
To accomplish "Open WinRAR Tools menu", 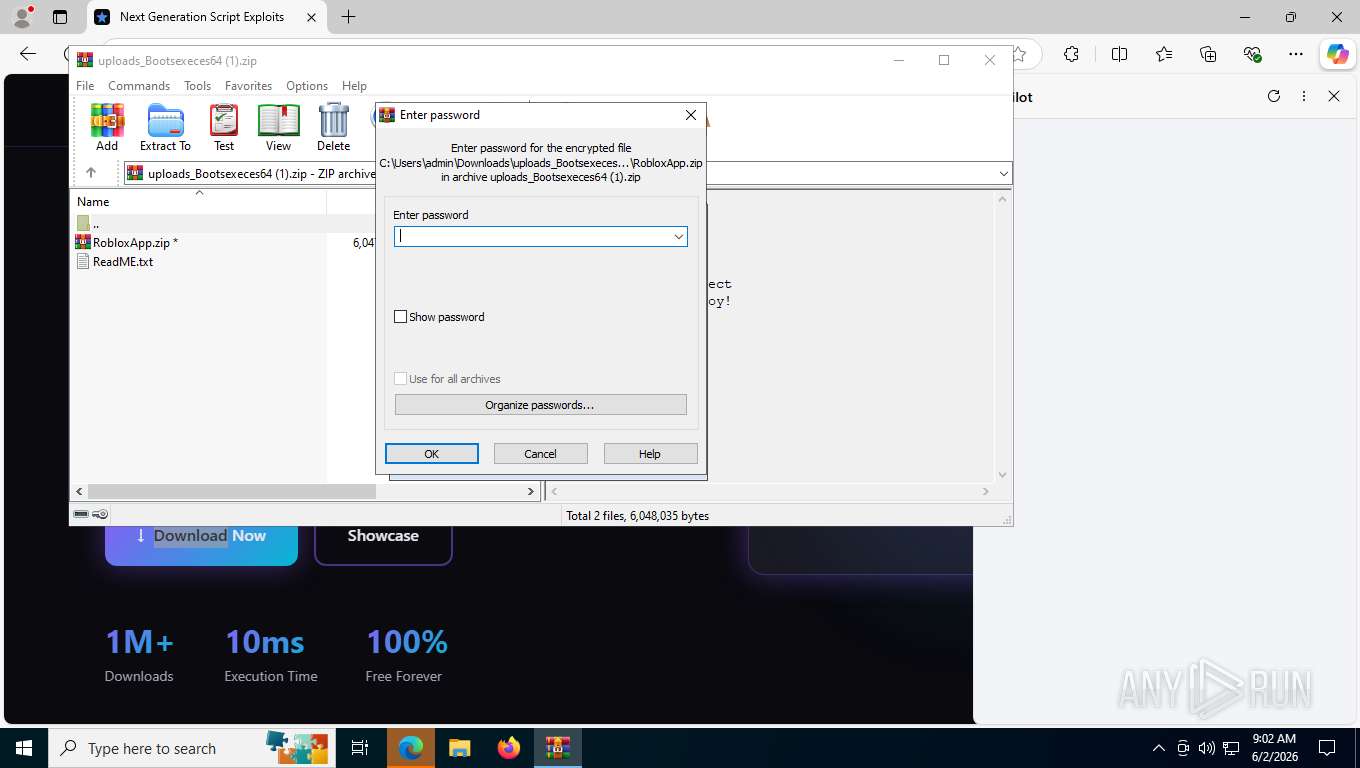I will (x=197, y=86).
